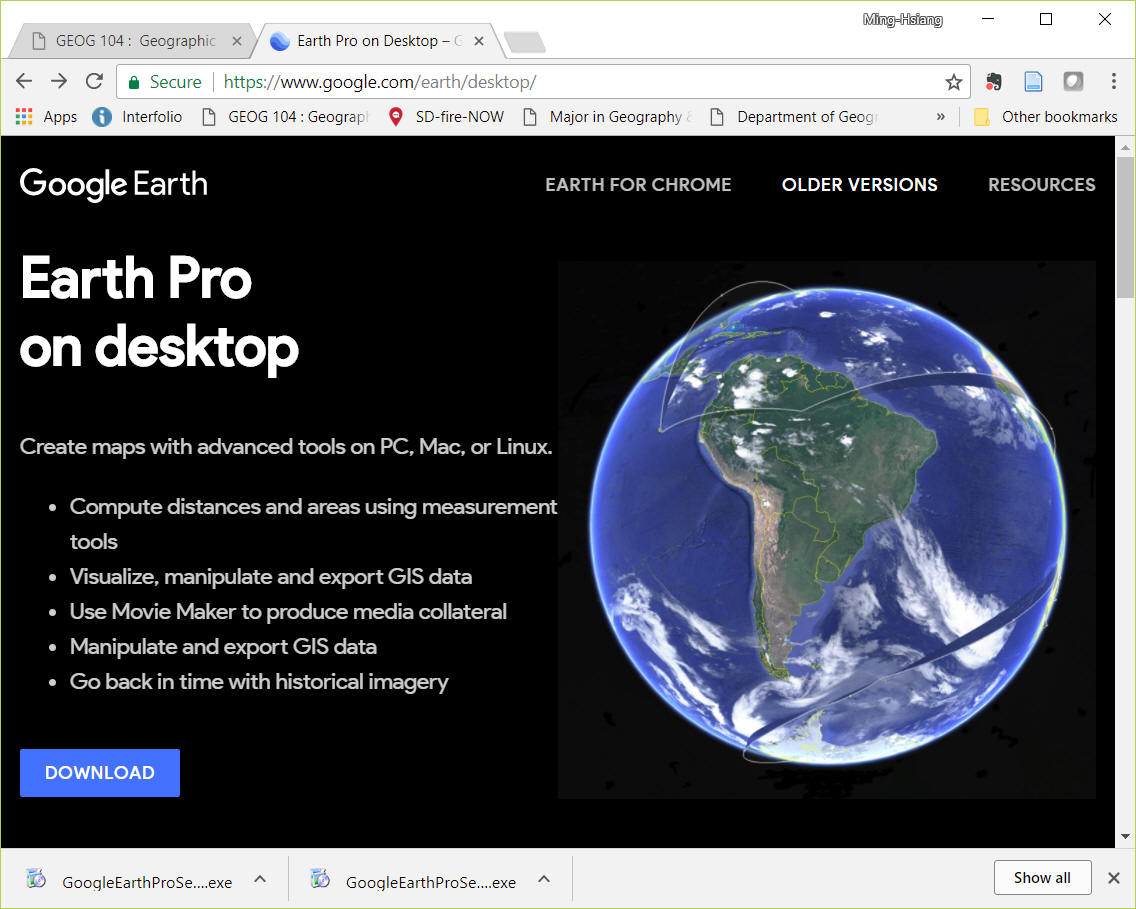Image resolution: width=1136 pixels, height=909 pixels.
Task: Open the Older Versions menu item
Action: (859, 185)
